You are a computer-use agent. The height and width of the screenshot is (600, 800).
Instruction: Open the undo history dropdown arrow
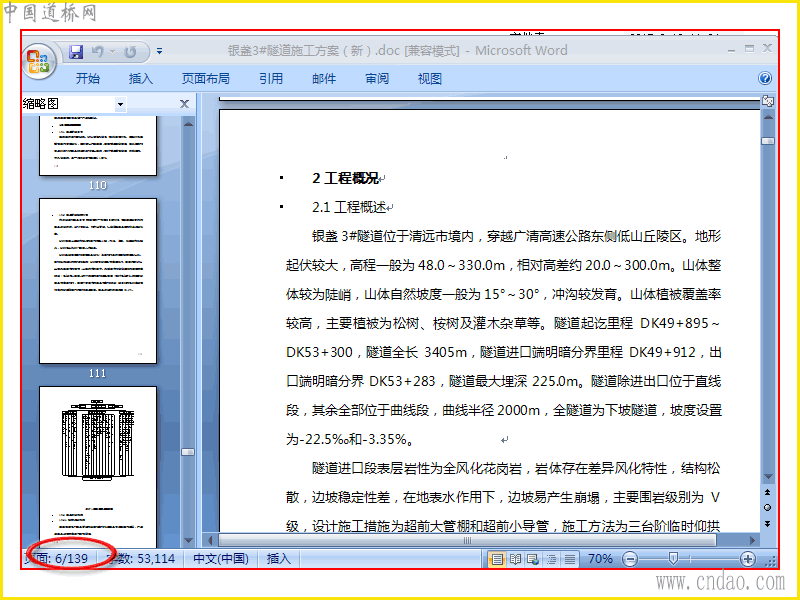point(113,52)
